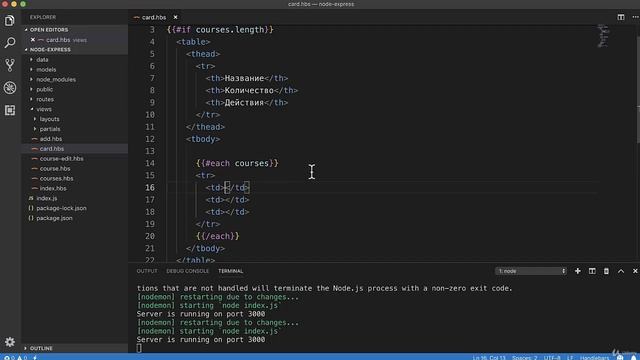This screenshot has width=640, height=360.
Task: Switch to the Output panel tab
Action: (x=147, y=271)
